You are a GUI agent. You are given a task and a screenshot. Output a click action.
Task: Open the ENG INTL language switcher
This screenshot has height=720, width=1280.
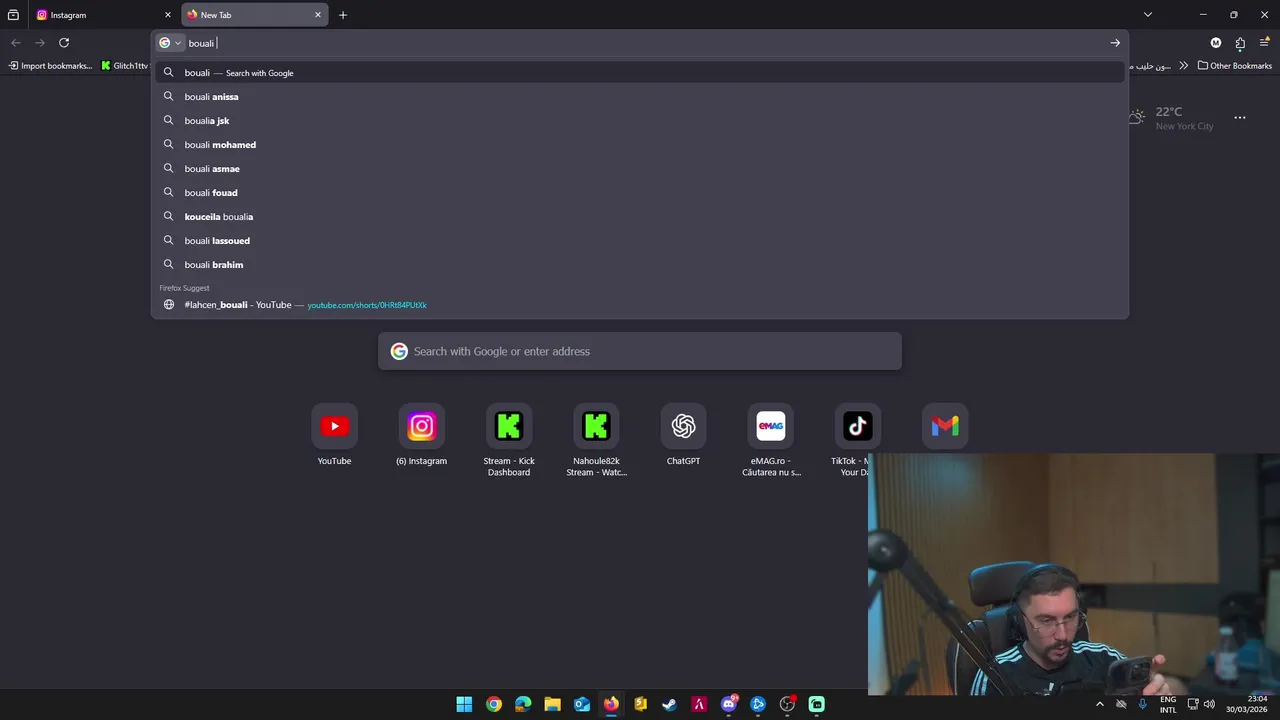pyautogui.click(x=1168, y=704)
